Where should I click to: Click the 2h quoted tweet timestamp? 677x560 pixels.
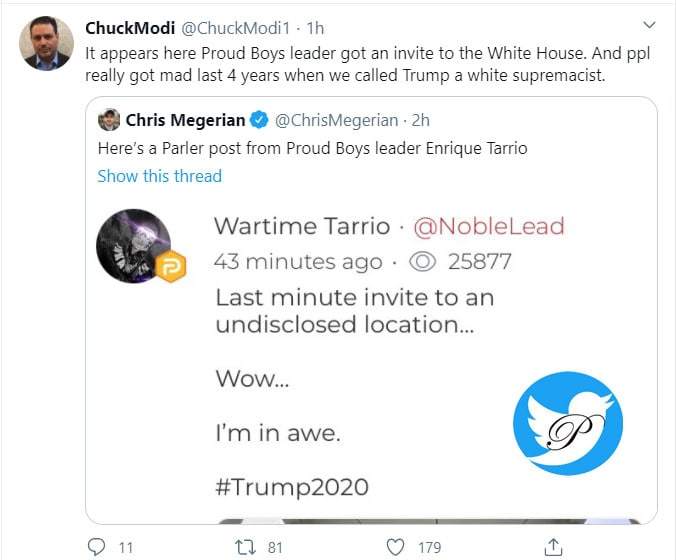click(420, 120)
